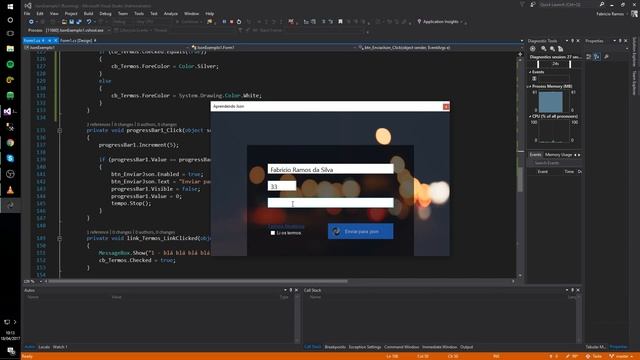Click the Reset View icon in Diagnostic Tools
The height and width of the screenshot is (360, 640).
[x=560, y=49]
